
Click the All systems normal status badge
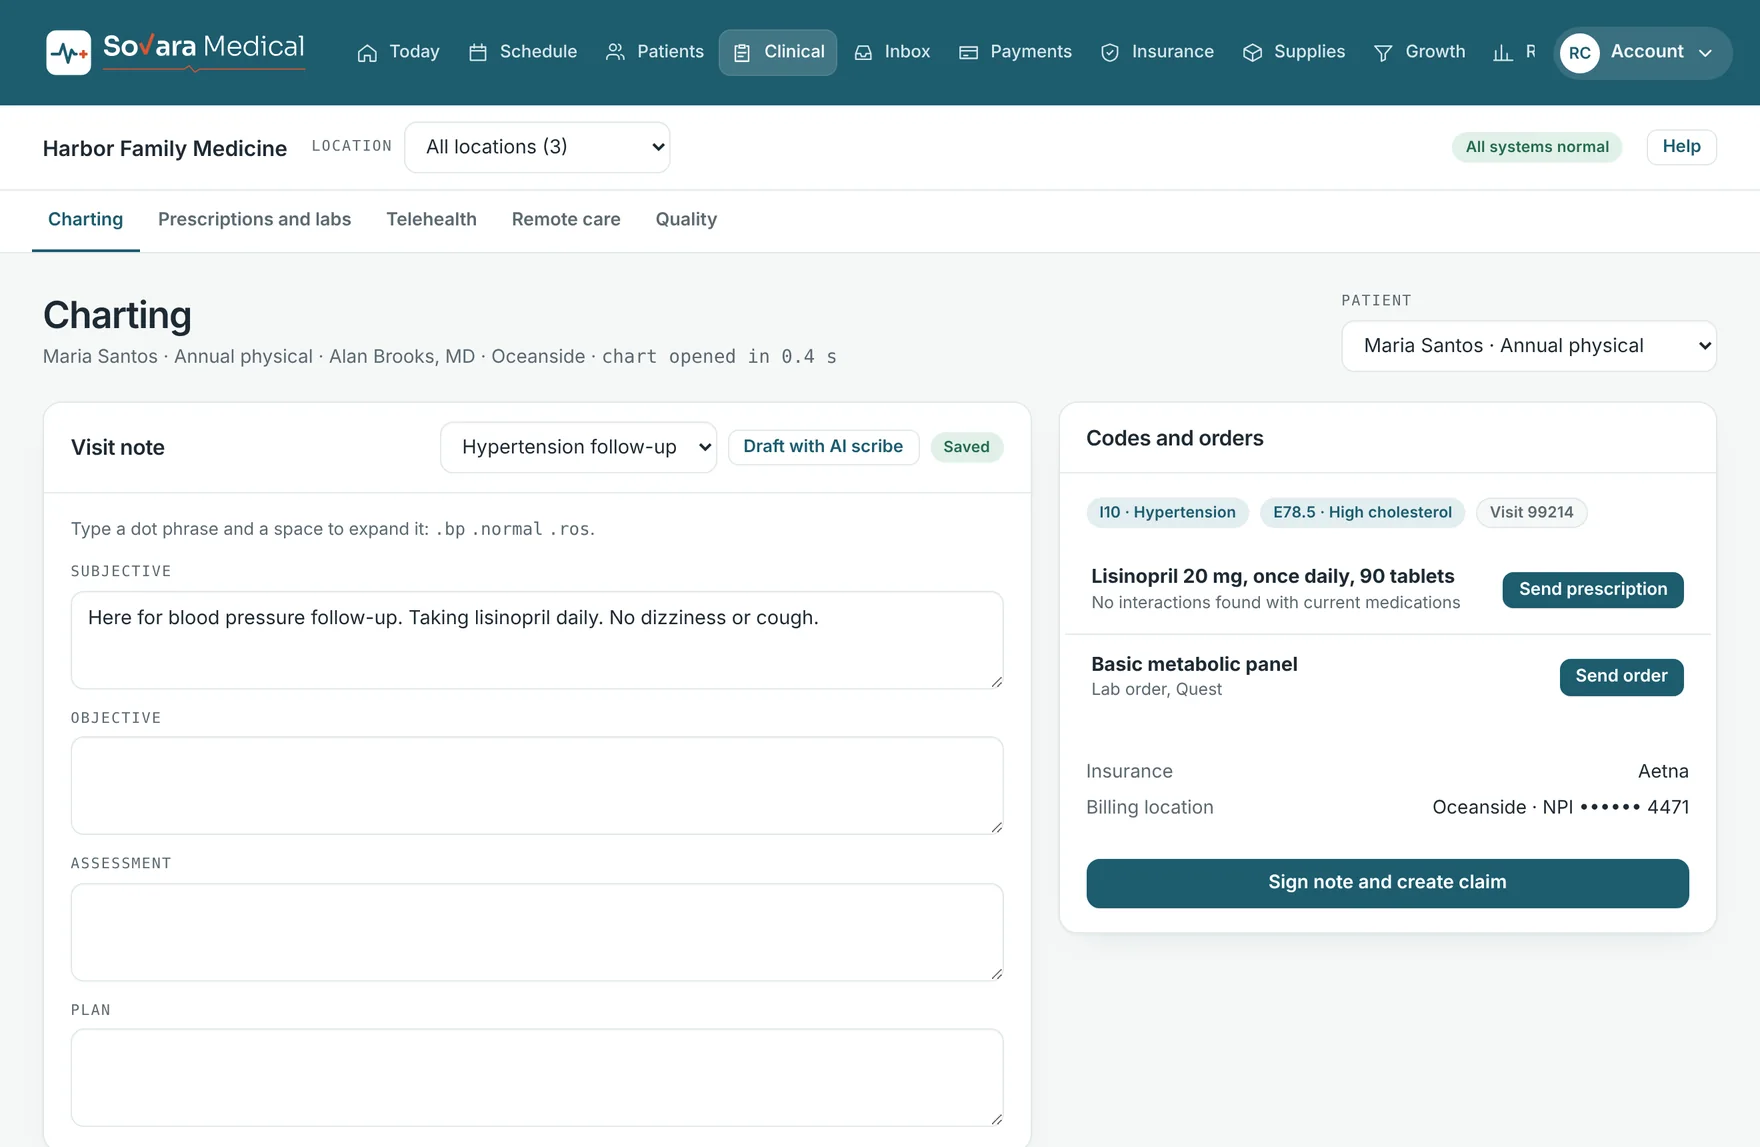point(1537,147)
